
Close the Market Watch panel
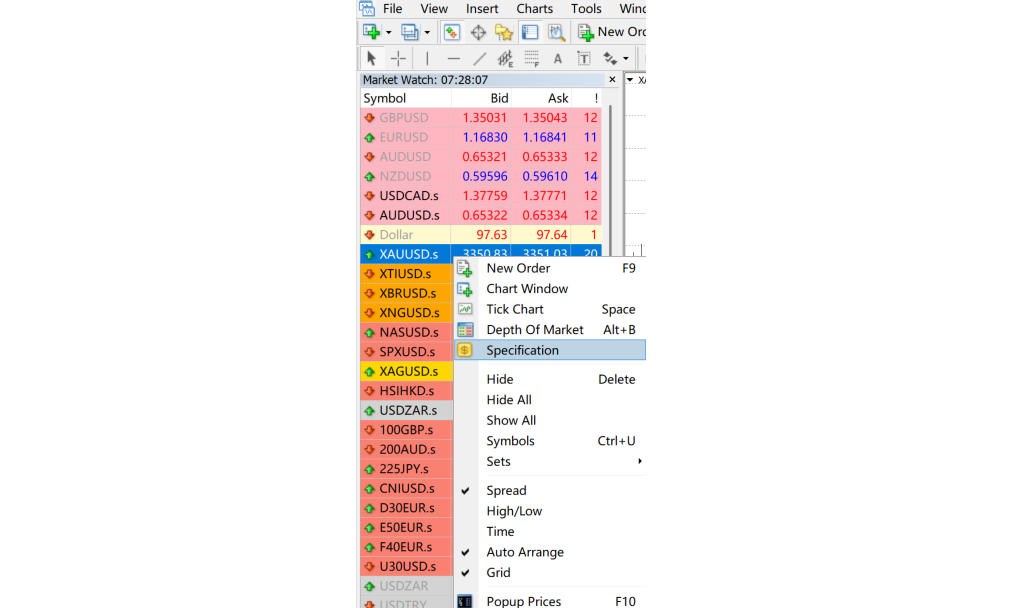pyautogui.click(x=612, y=79)
